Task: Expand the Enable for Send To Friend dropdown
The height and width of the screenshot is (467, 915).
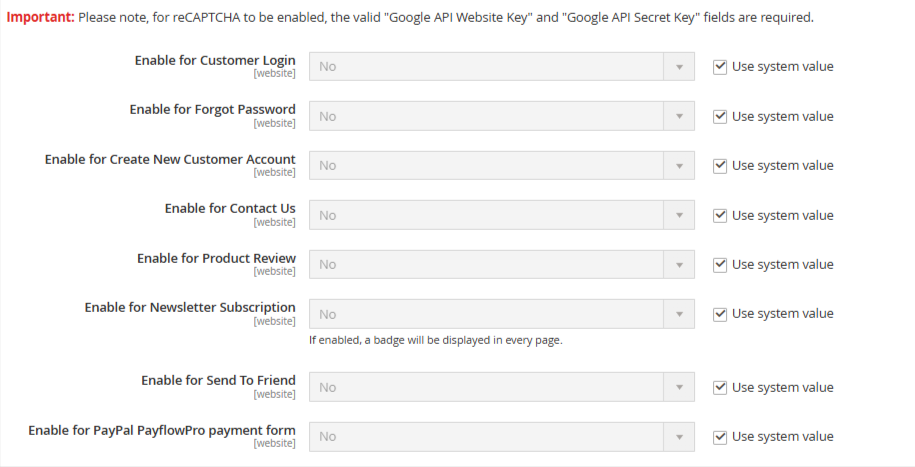Action: click(501, 388)
